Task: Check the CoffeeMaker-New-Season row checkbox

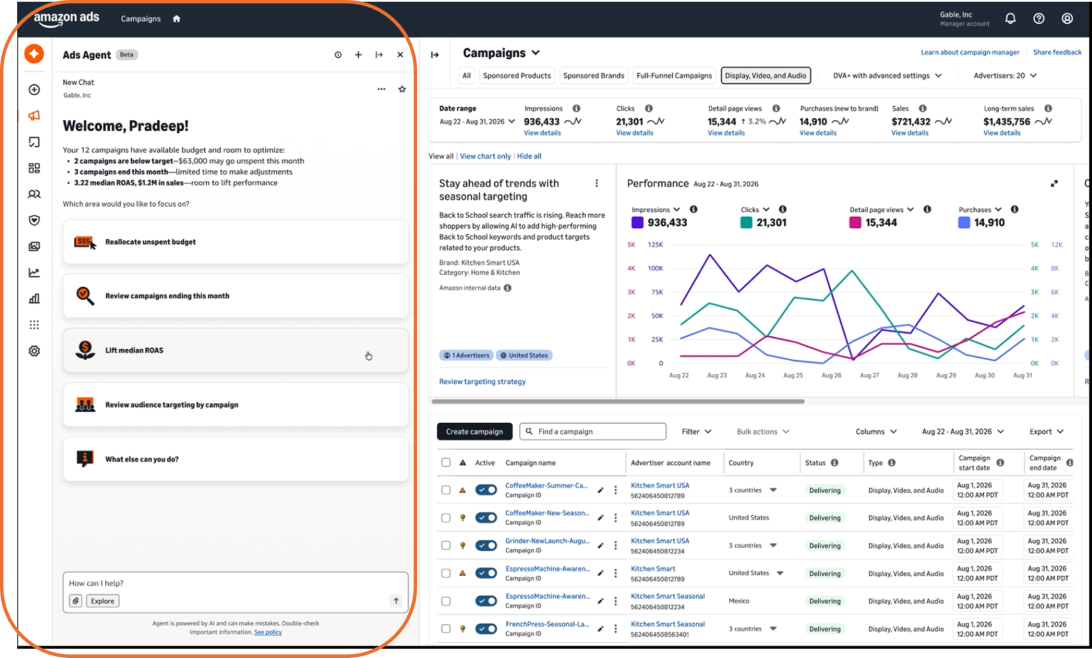Action: (x=446, y=517)
